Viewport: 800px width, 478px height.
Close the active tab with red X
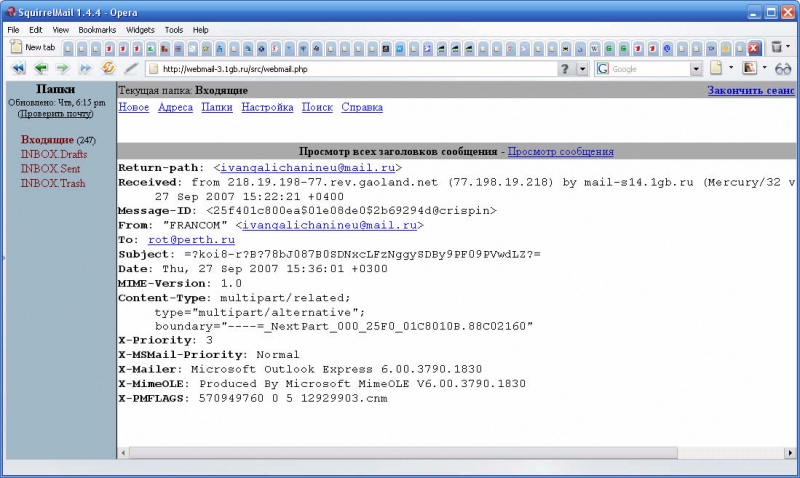coord(753,47)
